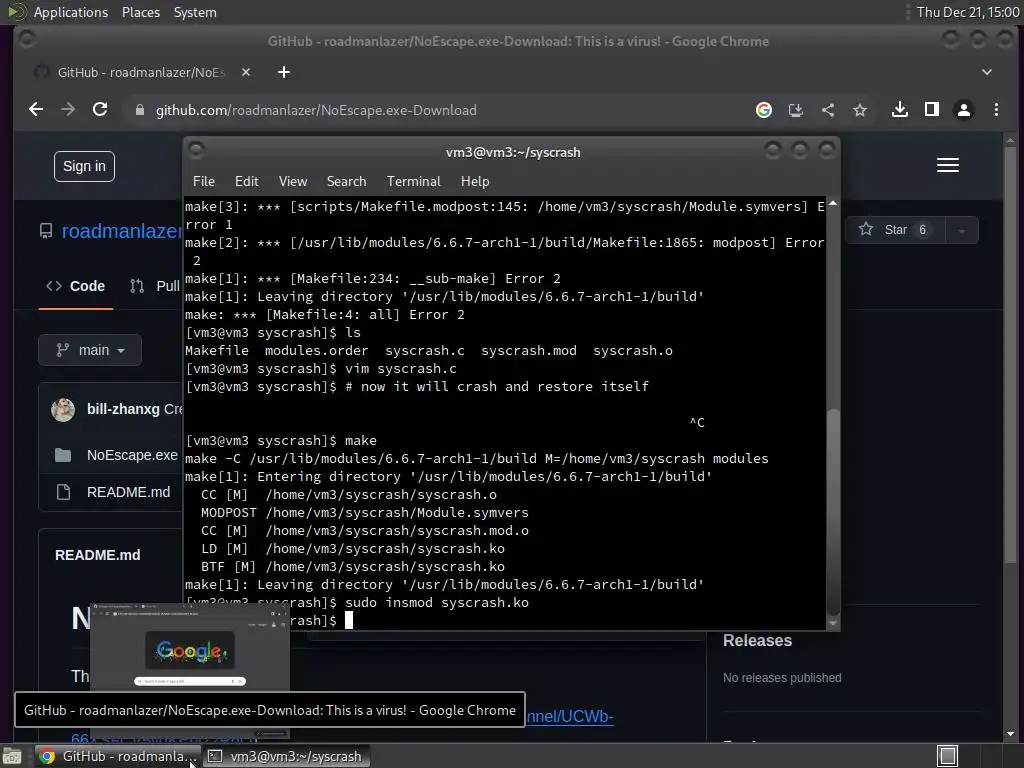This screenshot has height=768, width=1024.
Task: Open the Pull requests tab
Action: pyautogui.click(x=155, y=286)
